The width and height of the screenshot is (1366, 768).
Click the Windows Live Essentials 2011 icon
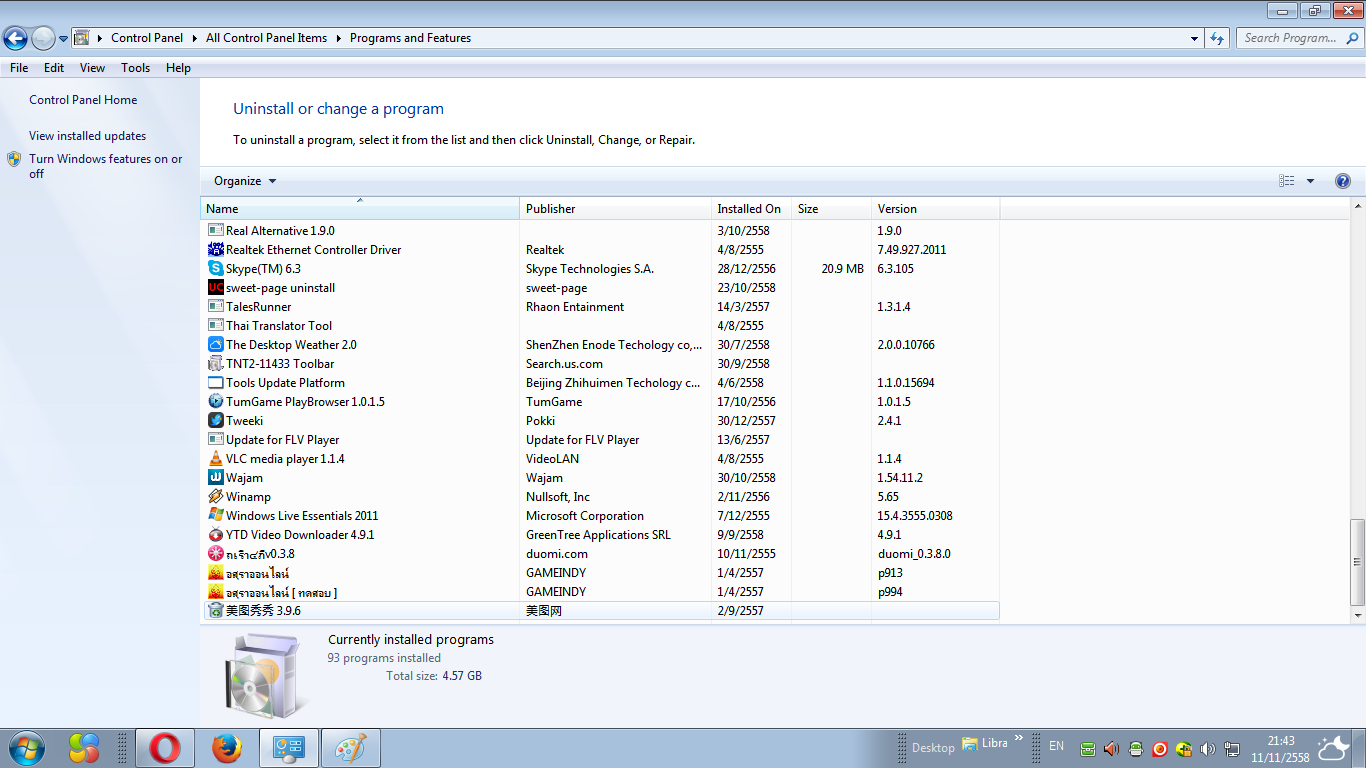pyautogui.click(x=216, y=516)
